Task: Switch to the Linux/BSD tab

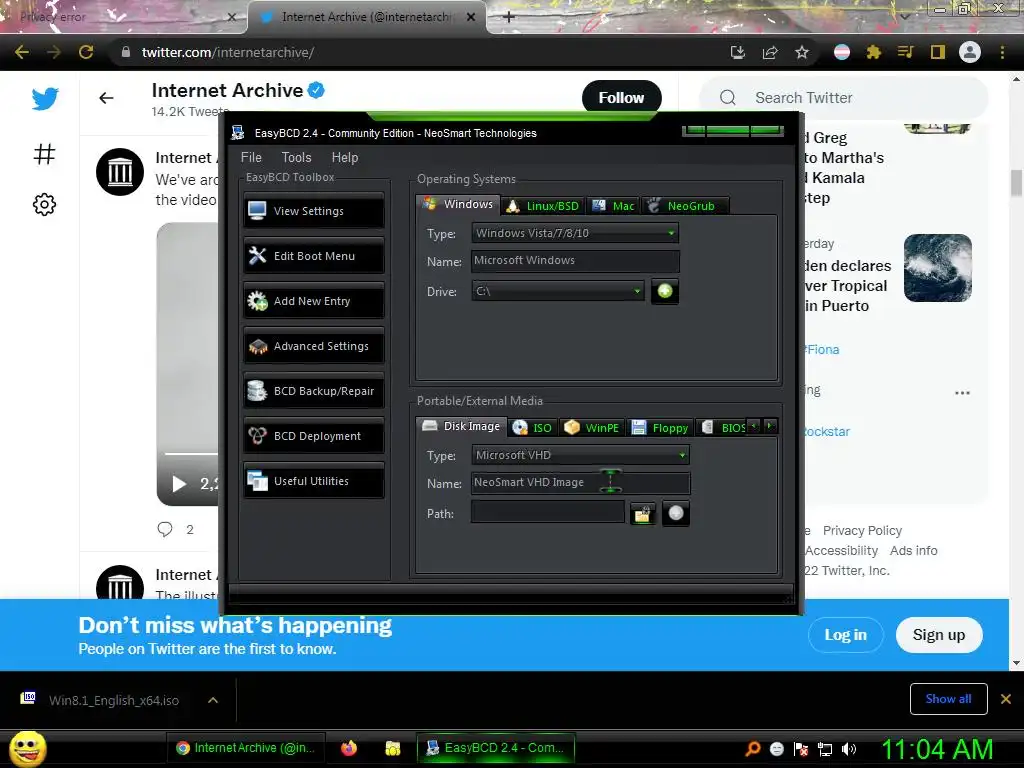Action: 543,206
